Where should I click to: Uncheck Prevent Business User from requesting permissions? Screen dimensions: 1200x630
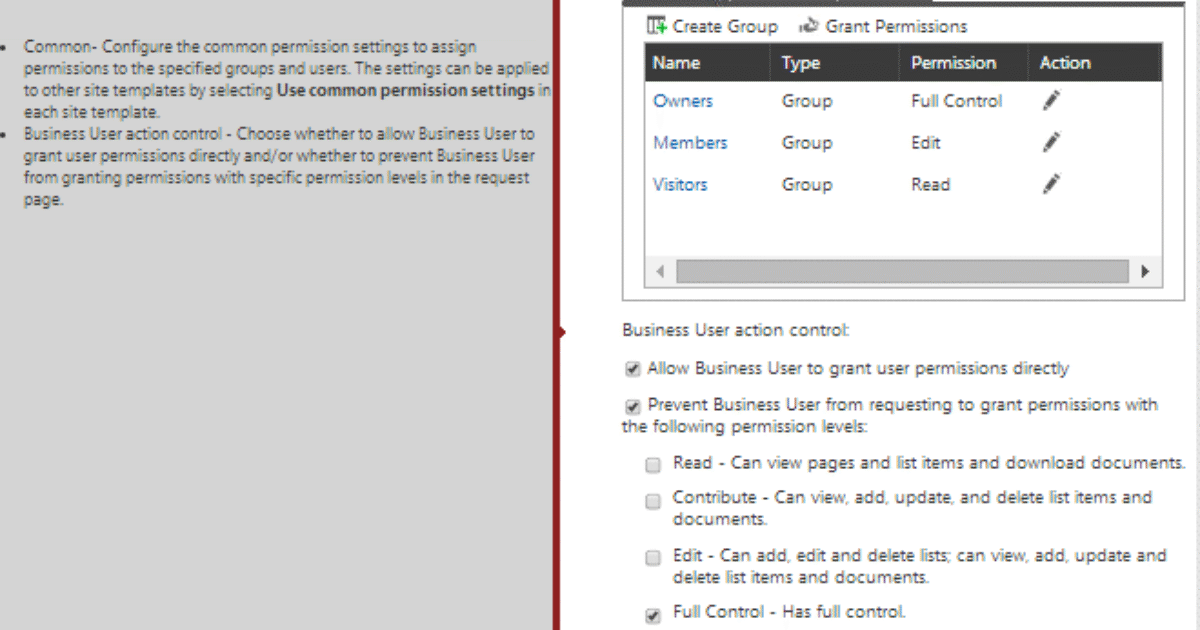pyautogui.click(x=632, y=405)
